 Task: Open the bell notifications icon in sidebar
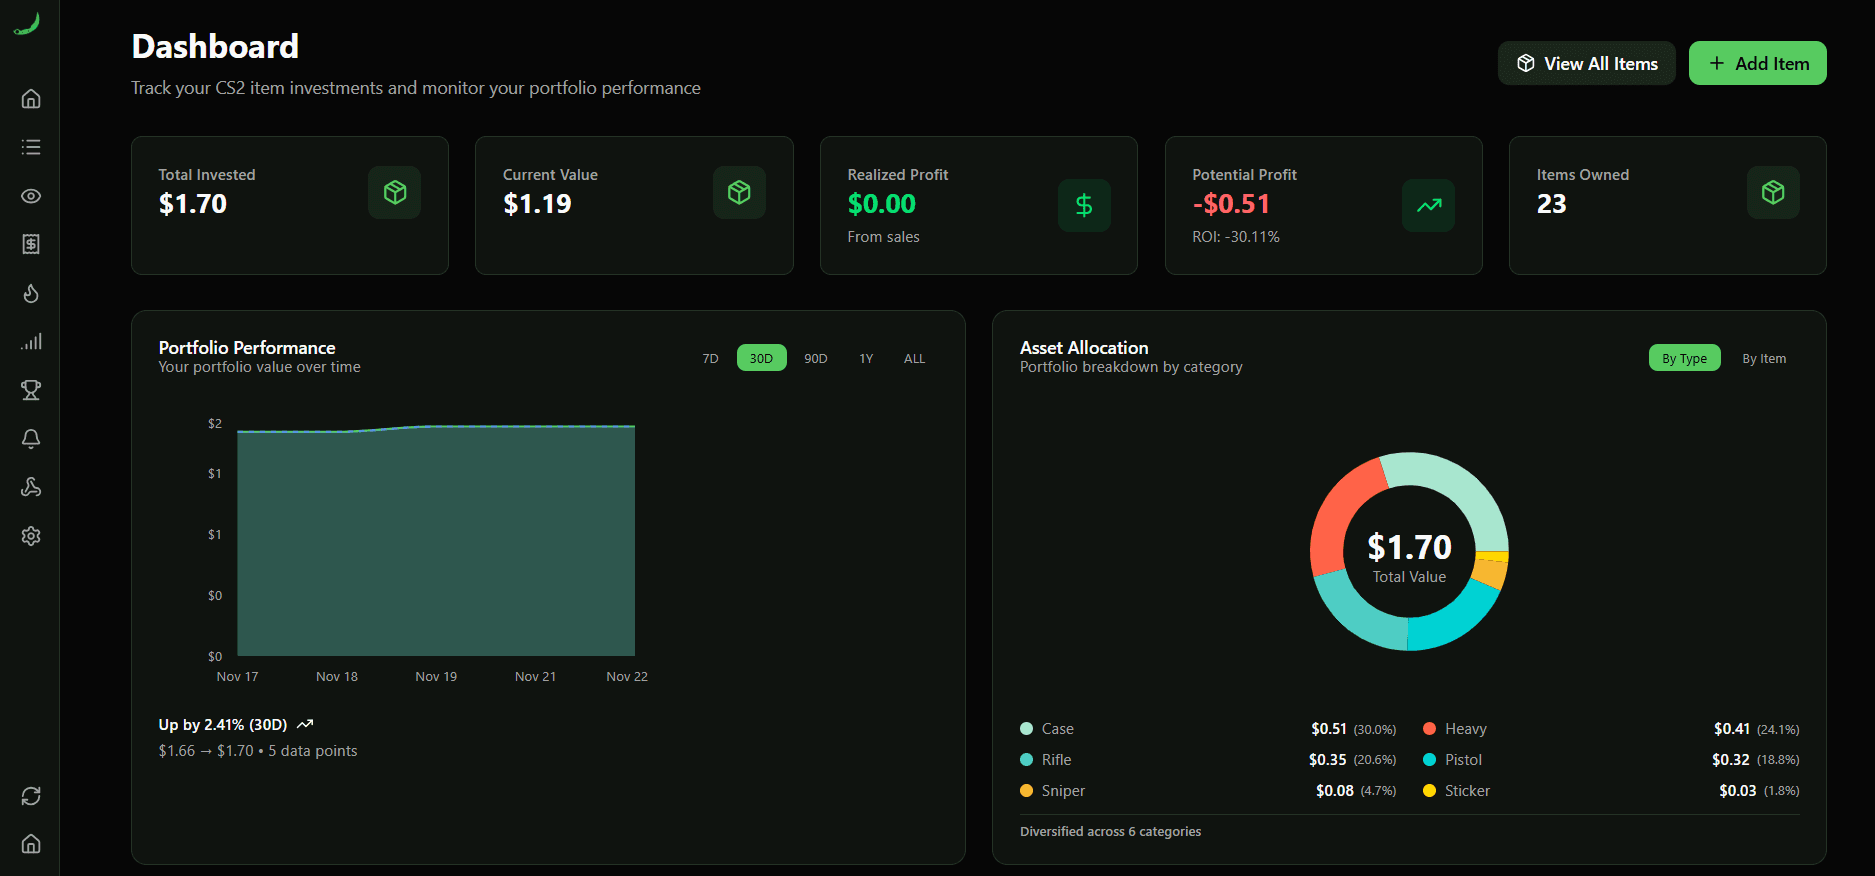[31, 439]
